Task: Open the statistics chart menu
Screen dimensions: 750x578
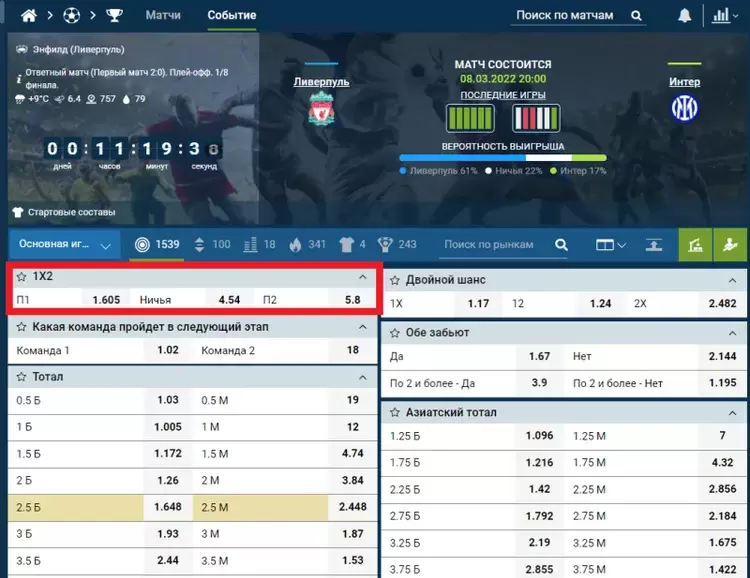Action: point(725,15)
